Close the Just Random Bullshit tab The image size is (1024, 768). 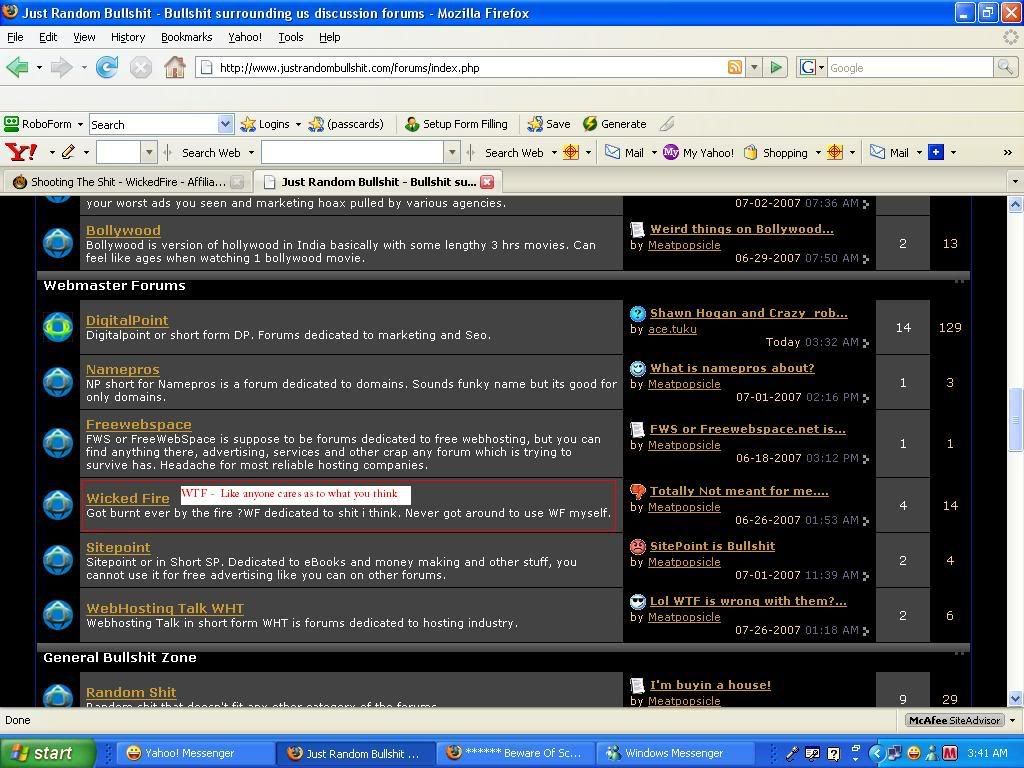click(x=487, y=182)
